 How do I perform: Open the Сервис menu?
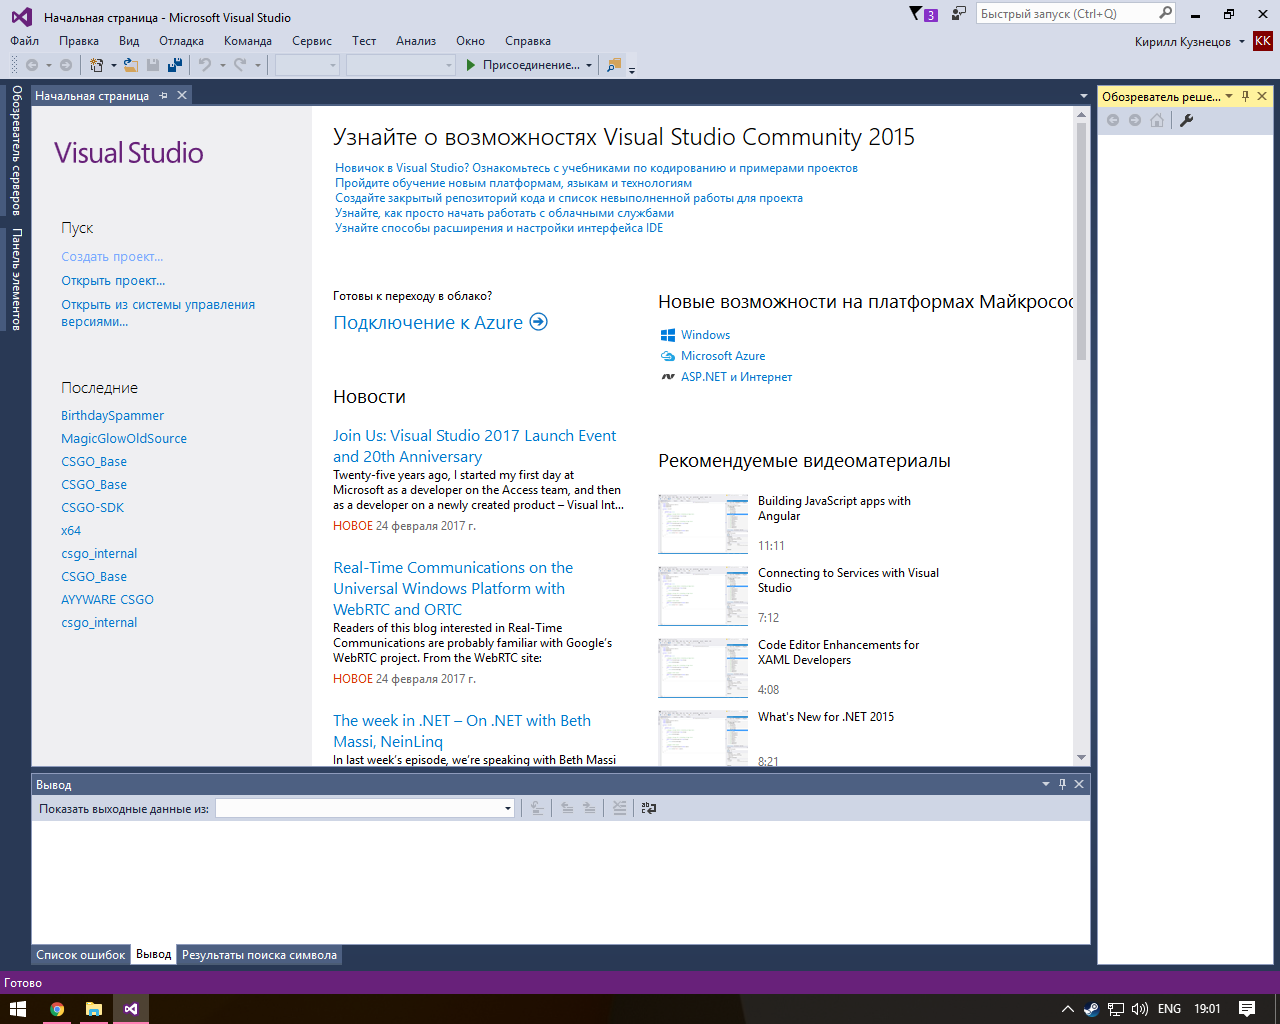coord(312,41)
